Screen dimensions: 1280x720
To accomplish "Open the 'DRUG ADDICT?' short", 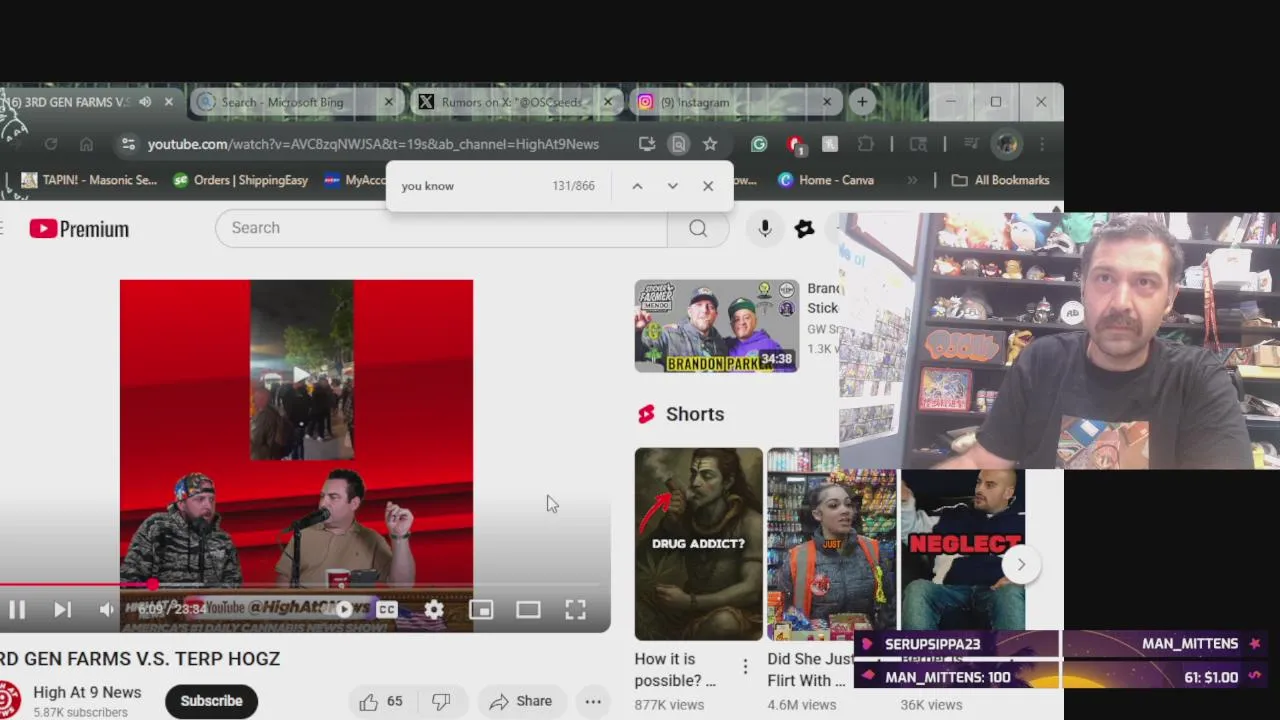I will (x=698, y=544).
